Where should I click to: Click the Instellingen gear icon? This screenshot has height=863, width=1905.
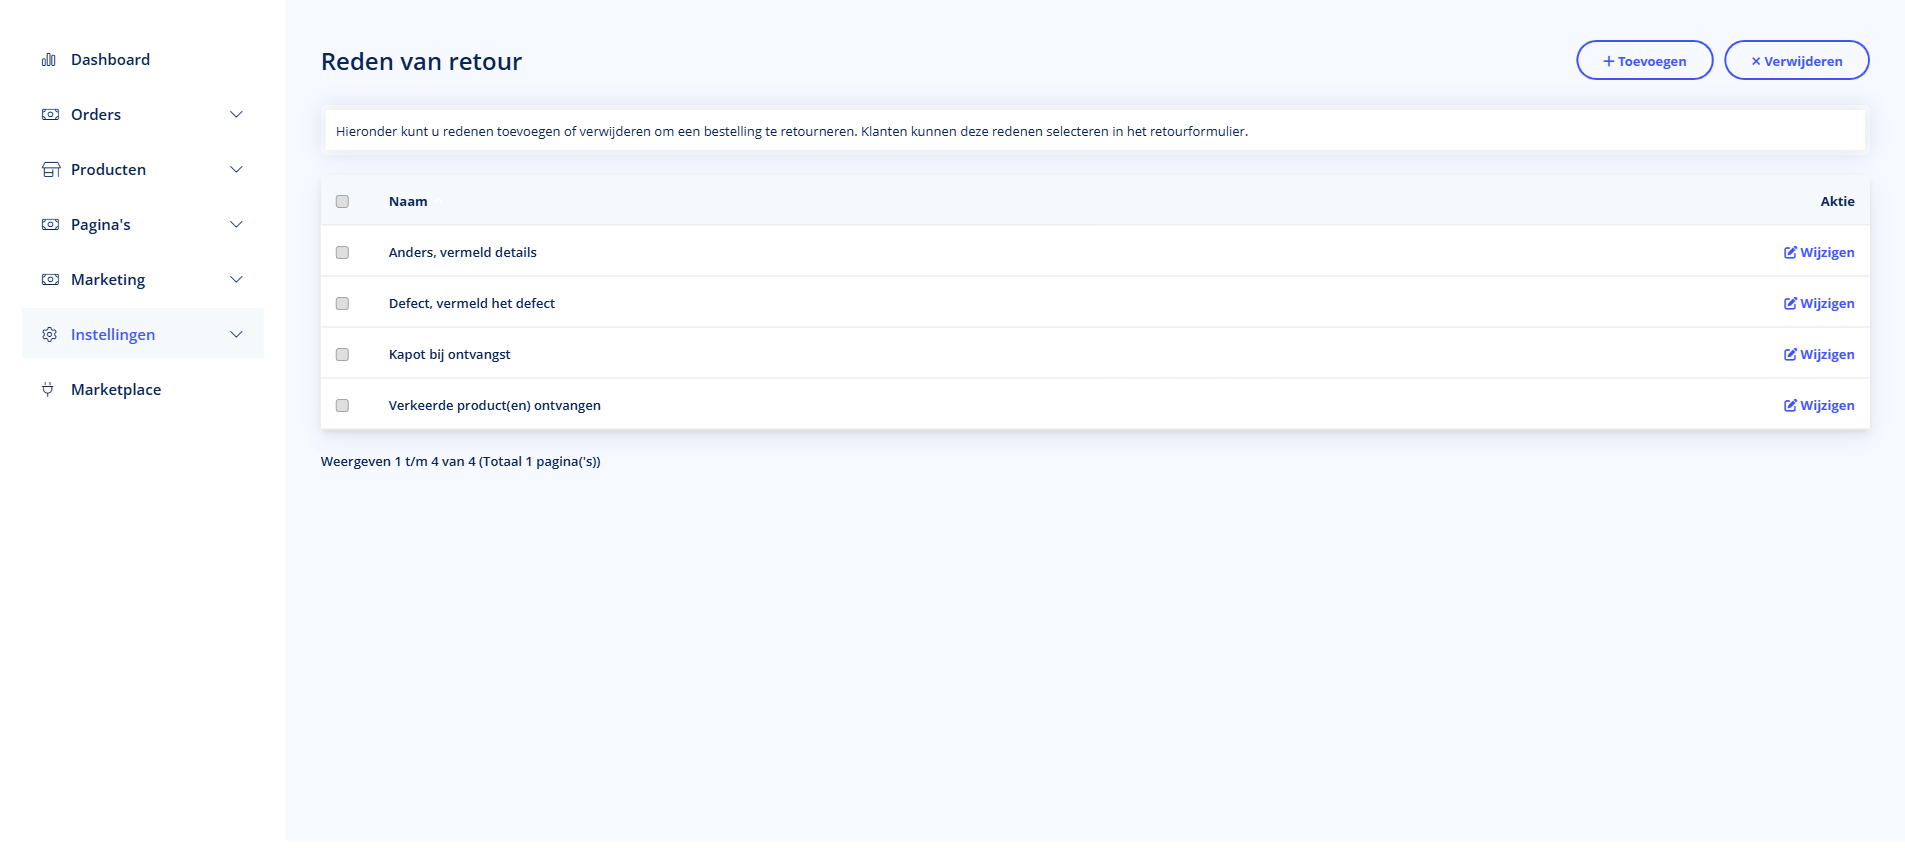(50, 335)
